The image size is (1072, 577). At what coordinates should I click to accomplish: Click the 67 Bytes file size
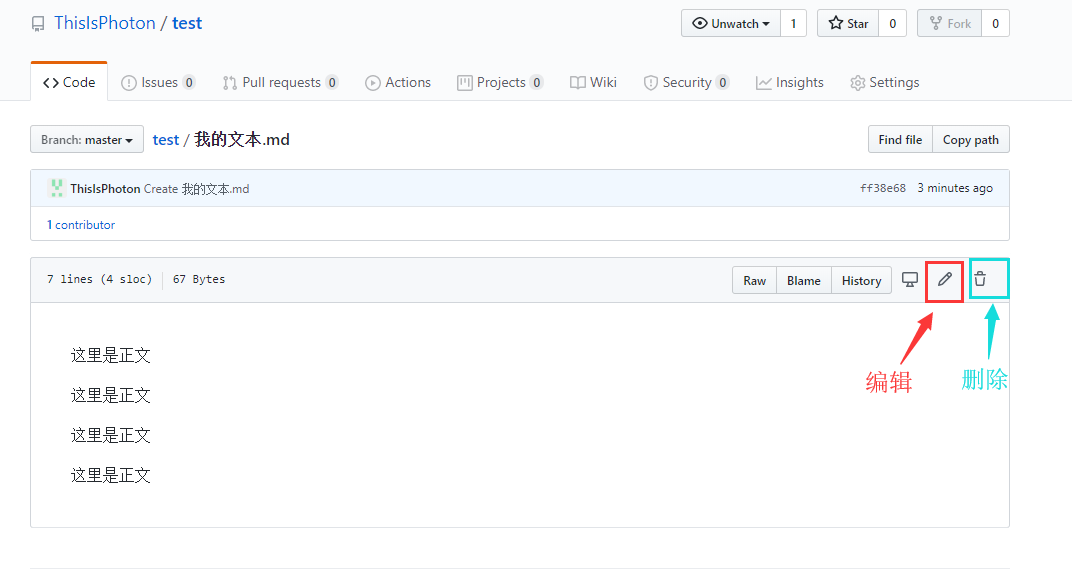(199, 279)
